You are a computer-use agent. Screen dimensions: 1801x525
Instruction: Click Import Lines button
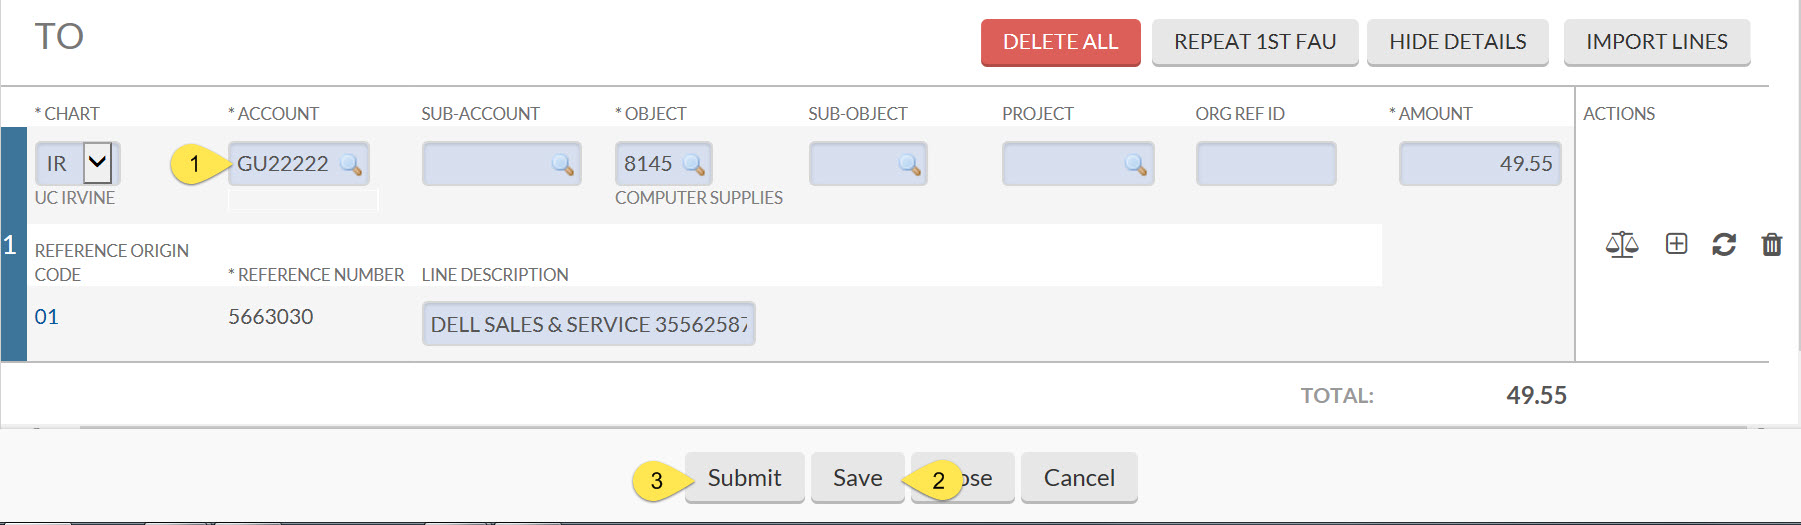point(1656,42)
